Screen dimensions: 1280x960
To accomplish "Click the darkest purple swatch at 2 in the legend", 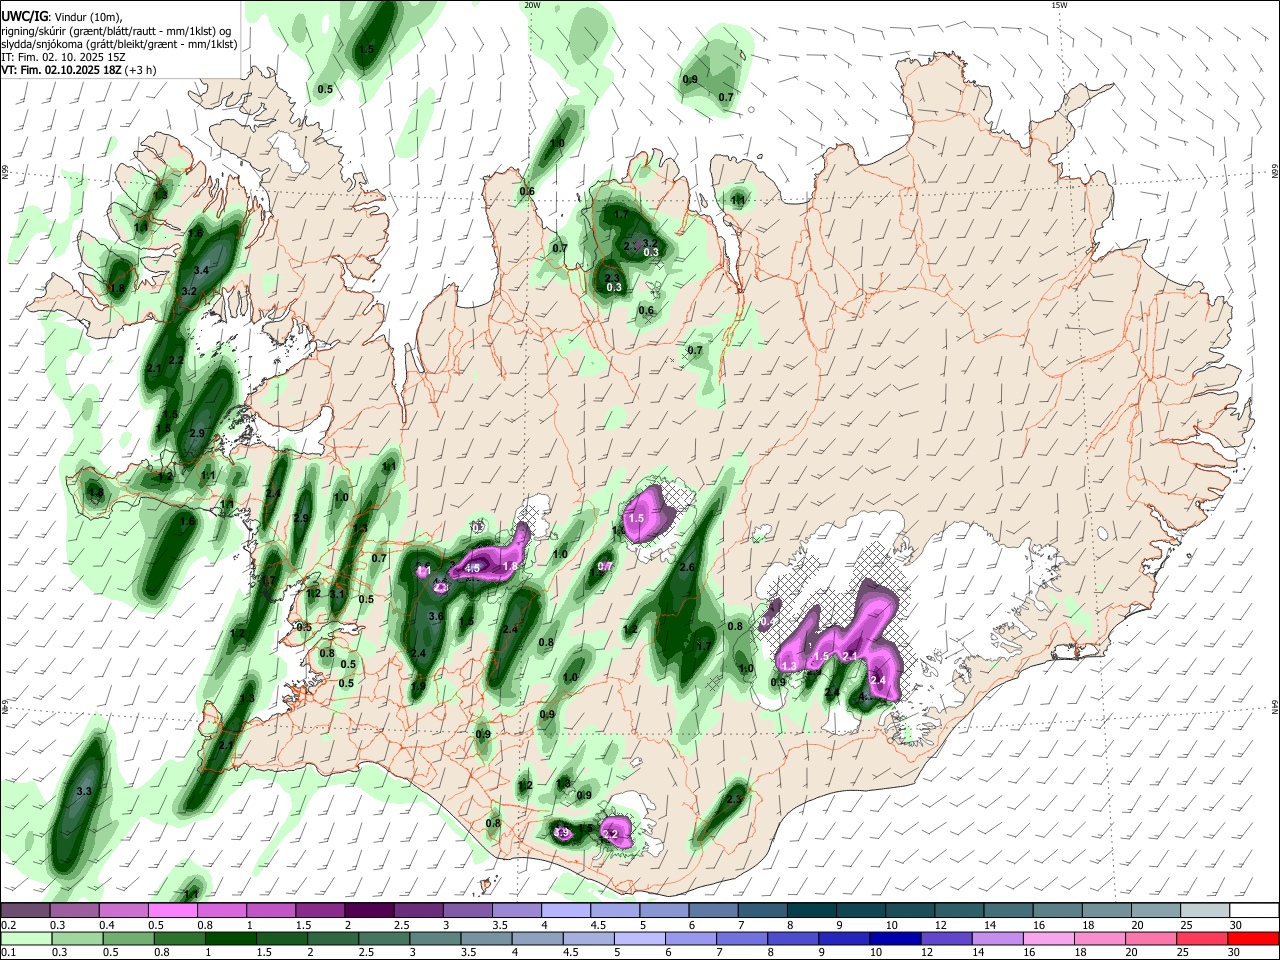I will [368, 910].
